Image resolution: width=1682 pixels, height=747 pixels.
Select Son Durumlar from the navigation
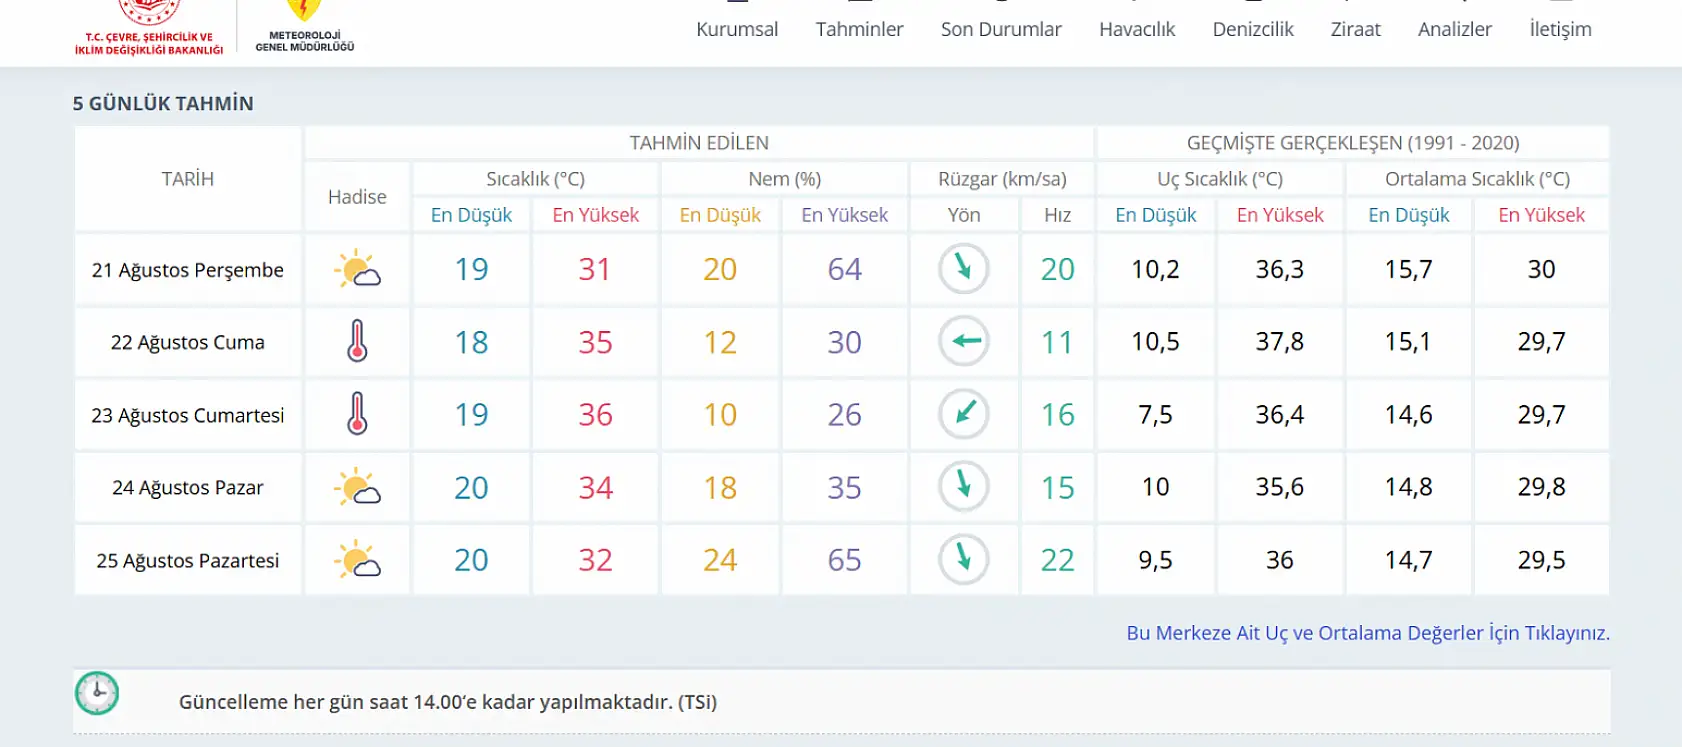[x=1000, y=29]
